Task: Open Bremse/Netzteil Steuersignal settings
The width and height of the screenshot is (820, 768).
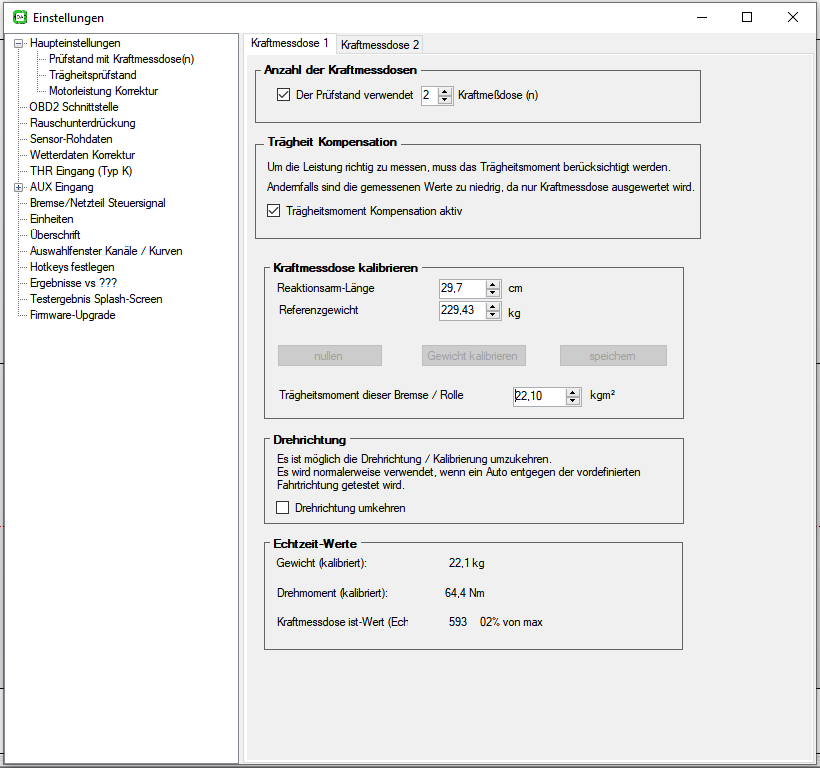Action: pyautogui.click(x=98, y=203)
